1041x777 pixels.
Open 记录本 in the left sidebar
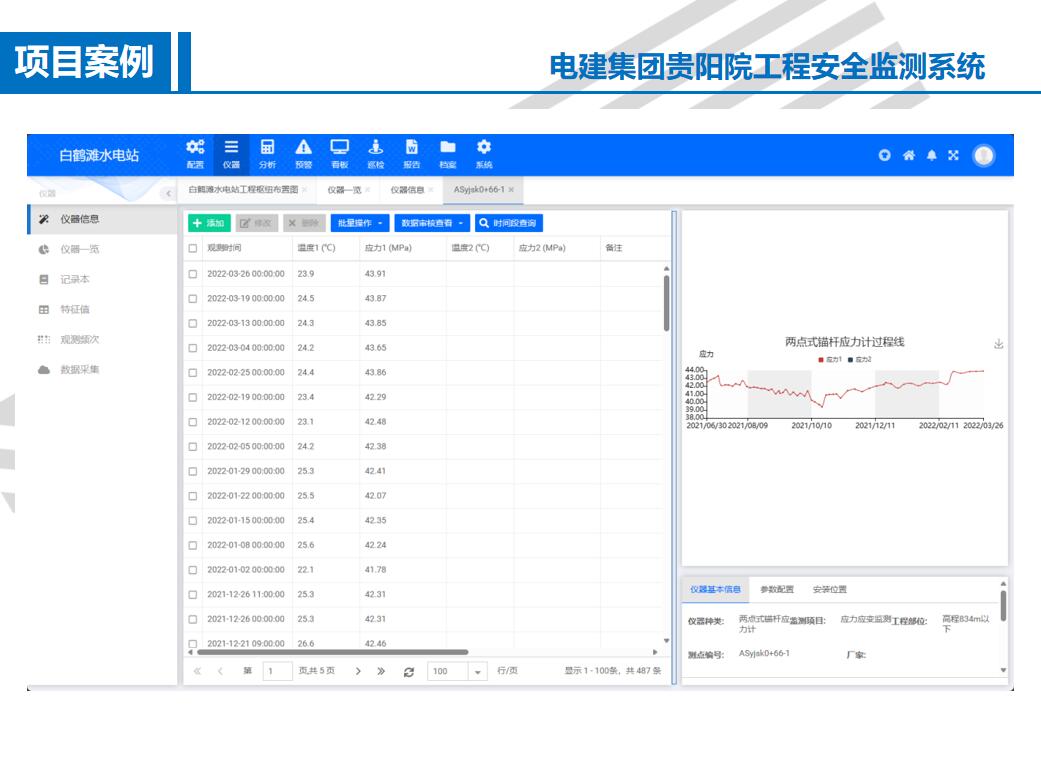tap(103, 280)
